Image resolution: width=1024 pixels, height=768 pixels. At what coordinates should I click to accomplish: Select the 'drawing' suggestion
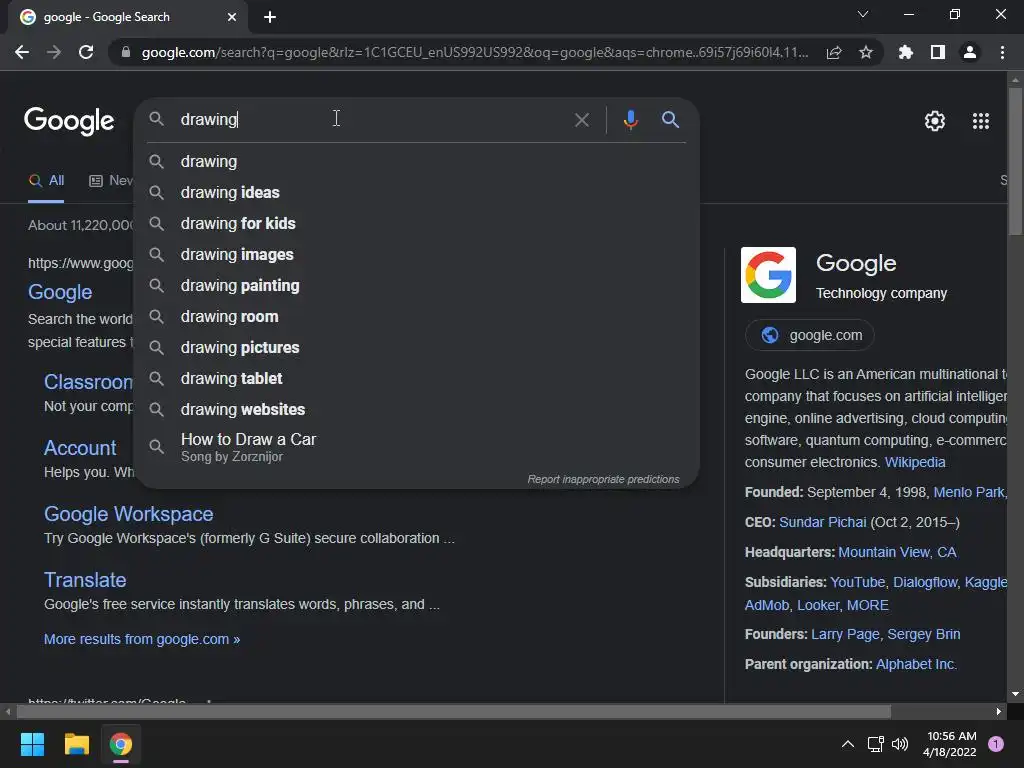pyautogui.click(x=417, y=161)
